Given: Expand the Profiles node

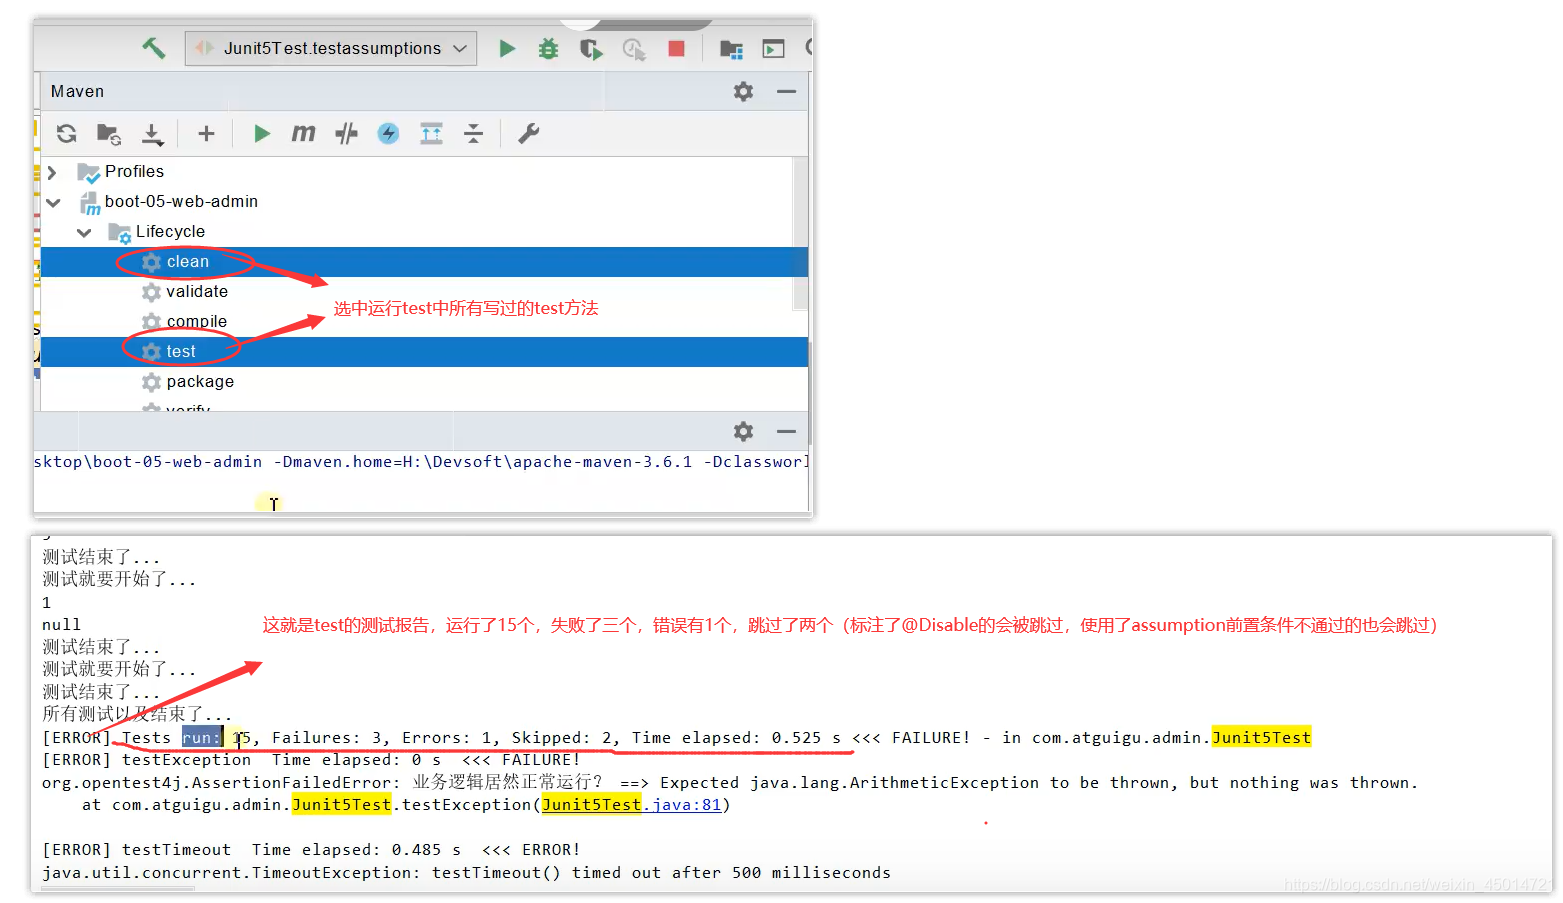Looking at the screenshot, I should click(52, 172).
